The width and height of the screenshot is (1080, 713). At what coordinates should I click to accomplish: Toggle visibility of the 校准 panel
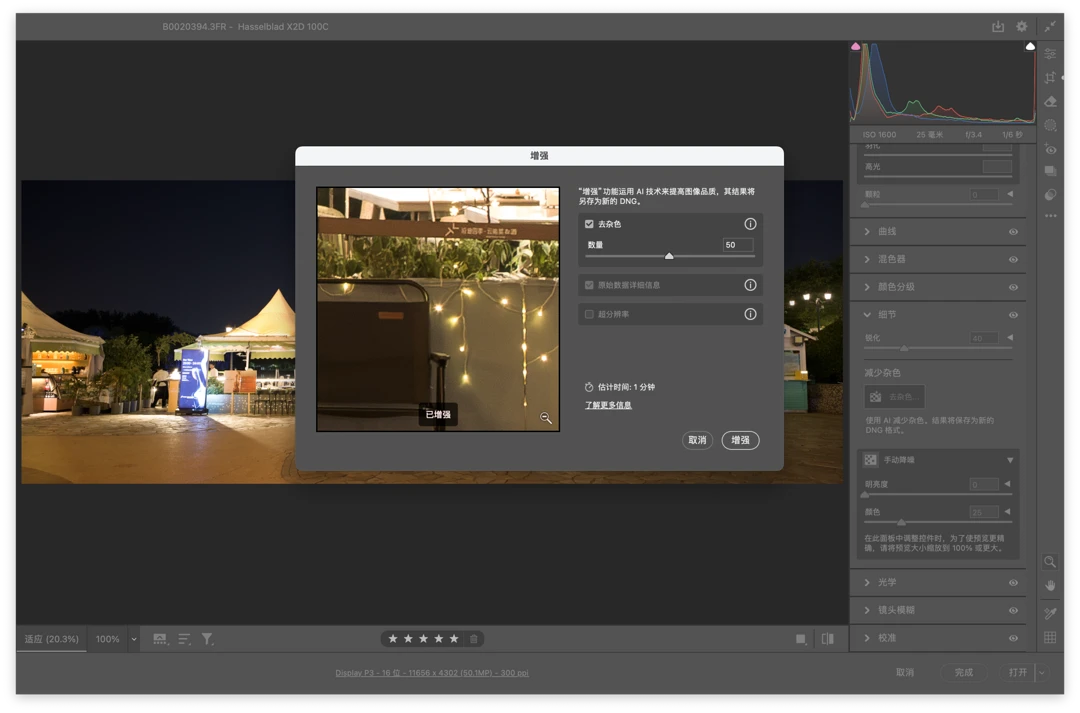point(1013,638)
